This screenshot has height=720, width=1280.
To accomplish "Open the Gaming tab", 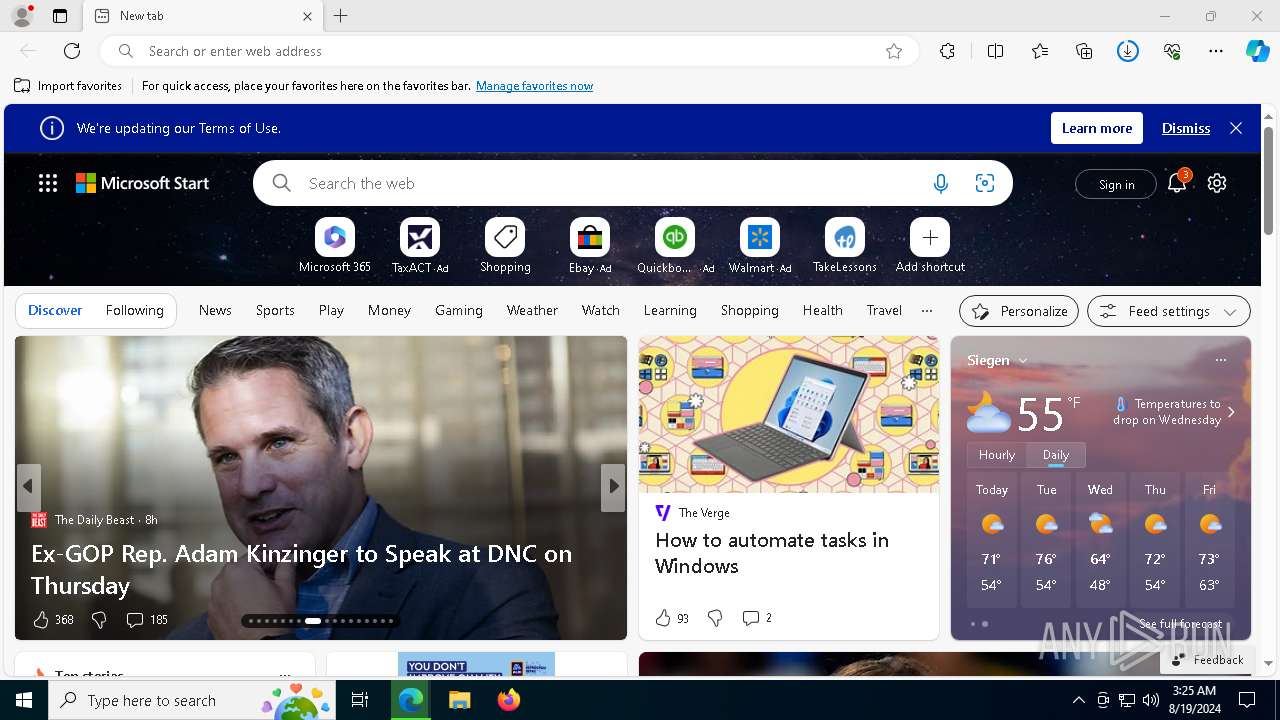I will [459, 311].
